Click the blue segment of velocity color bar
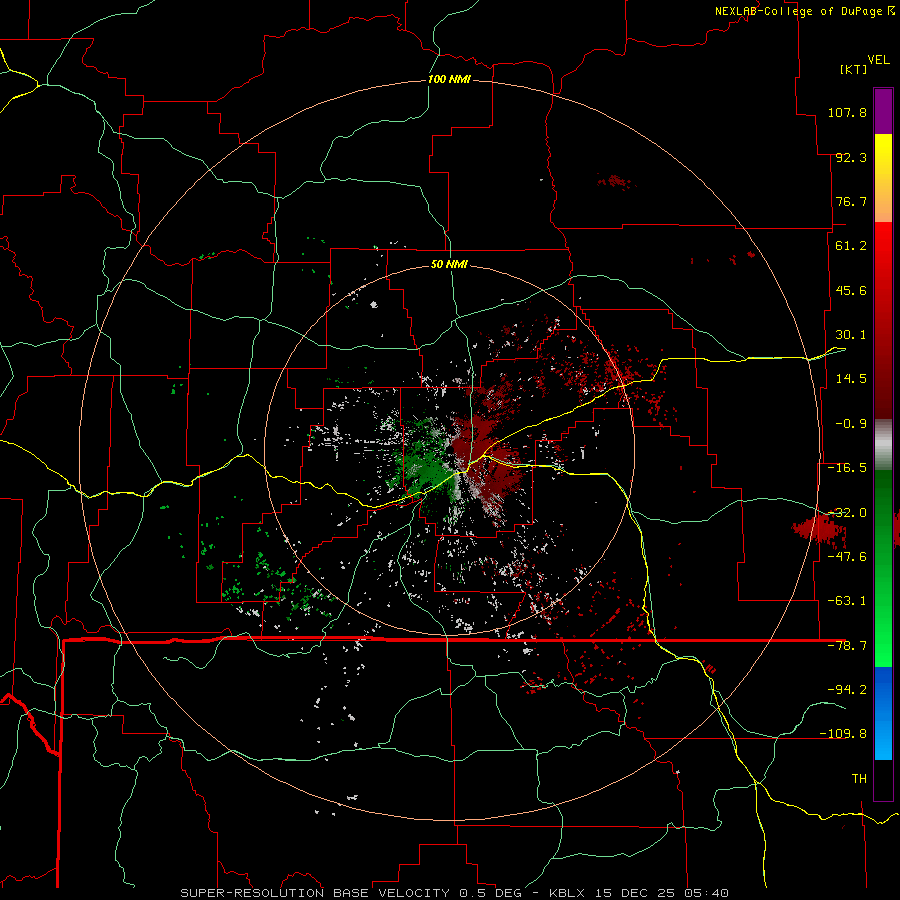Viewport: 900px width, 900px height. (x=883, y=713)
